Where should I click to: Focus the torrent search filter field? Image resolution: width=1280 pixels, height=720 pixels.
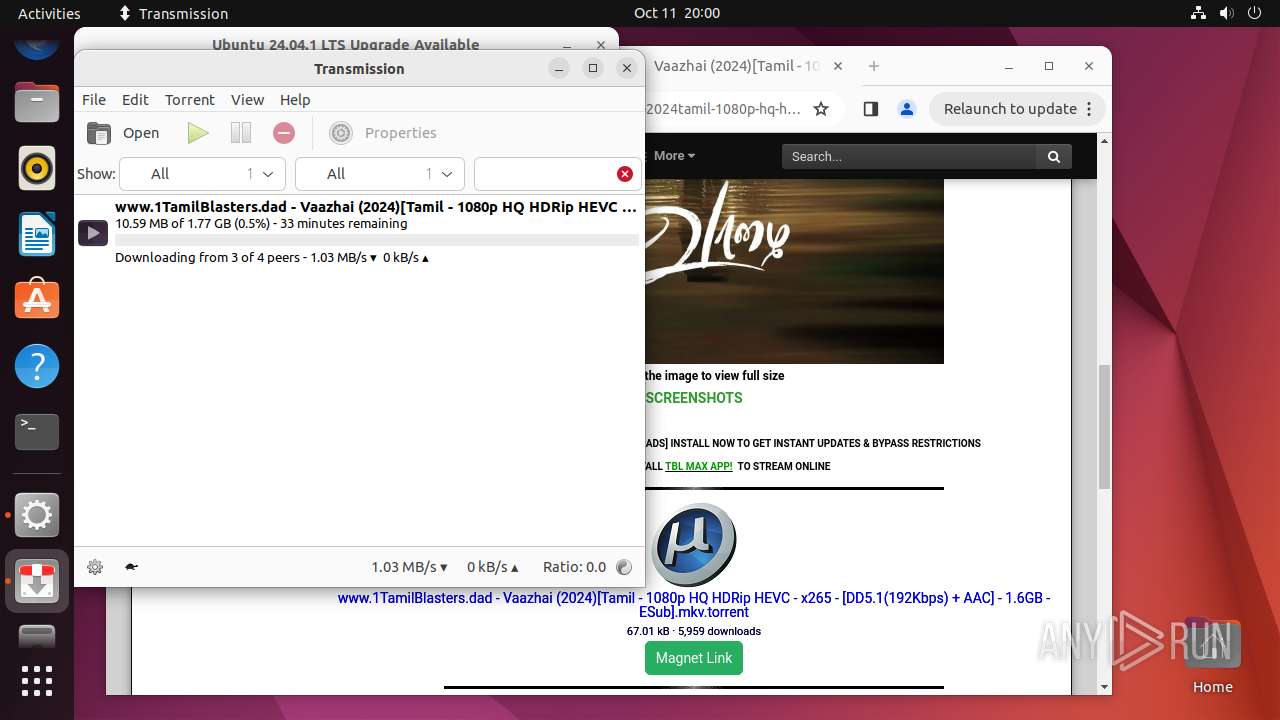(545, 174)
